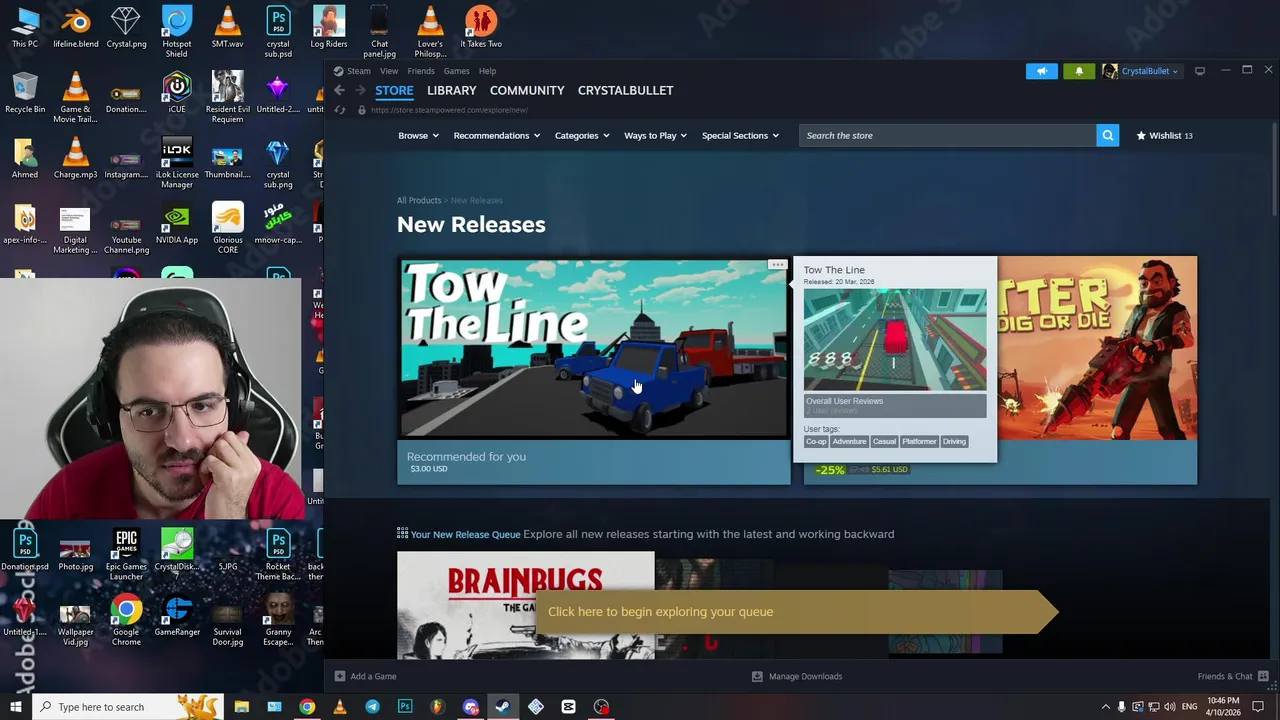Click the padlock icon beside store URL
This screenshot has height=720, width=1280.
[x=362, y=110]
